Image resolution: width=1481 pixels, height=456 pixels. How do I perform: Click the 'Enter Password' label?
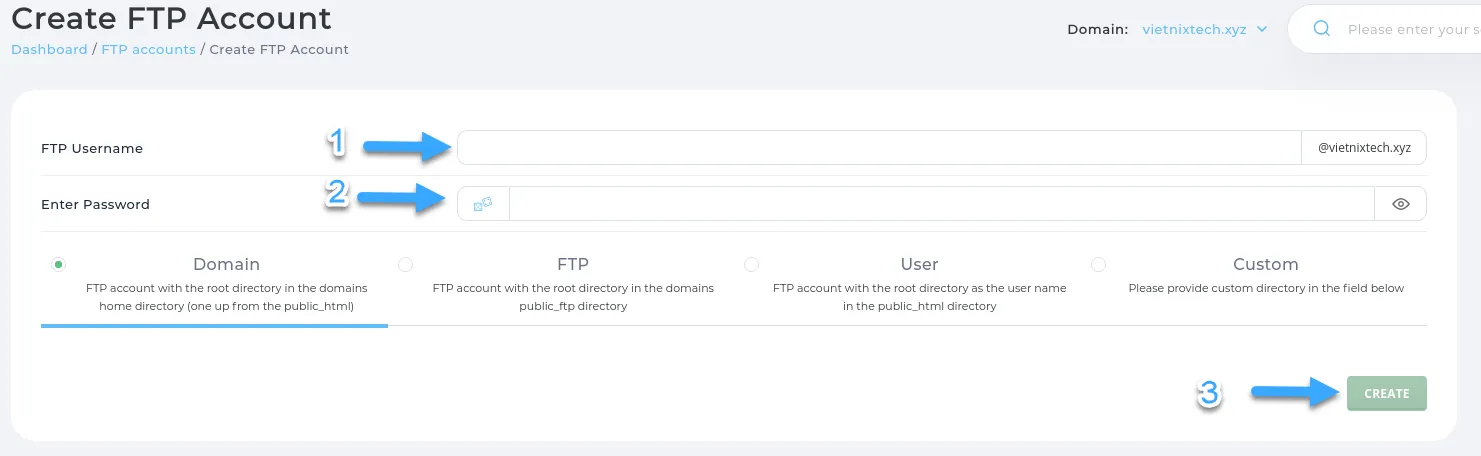pos(95,204)
